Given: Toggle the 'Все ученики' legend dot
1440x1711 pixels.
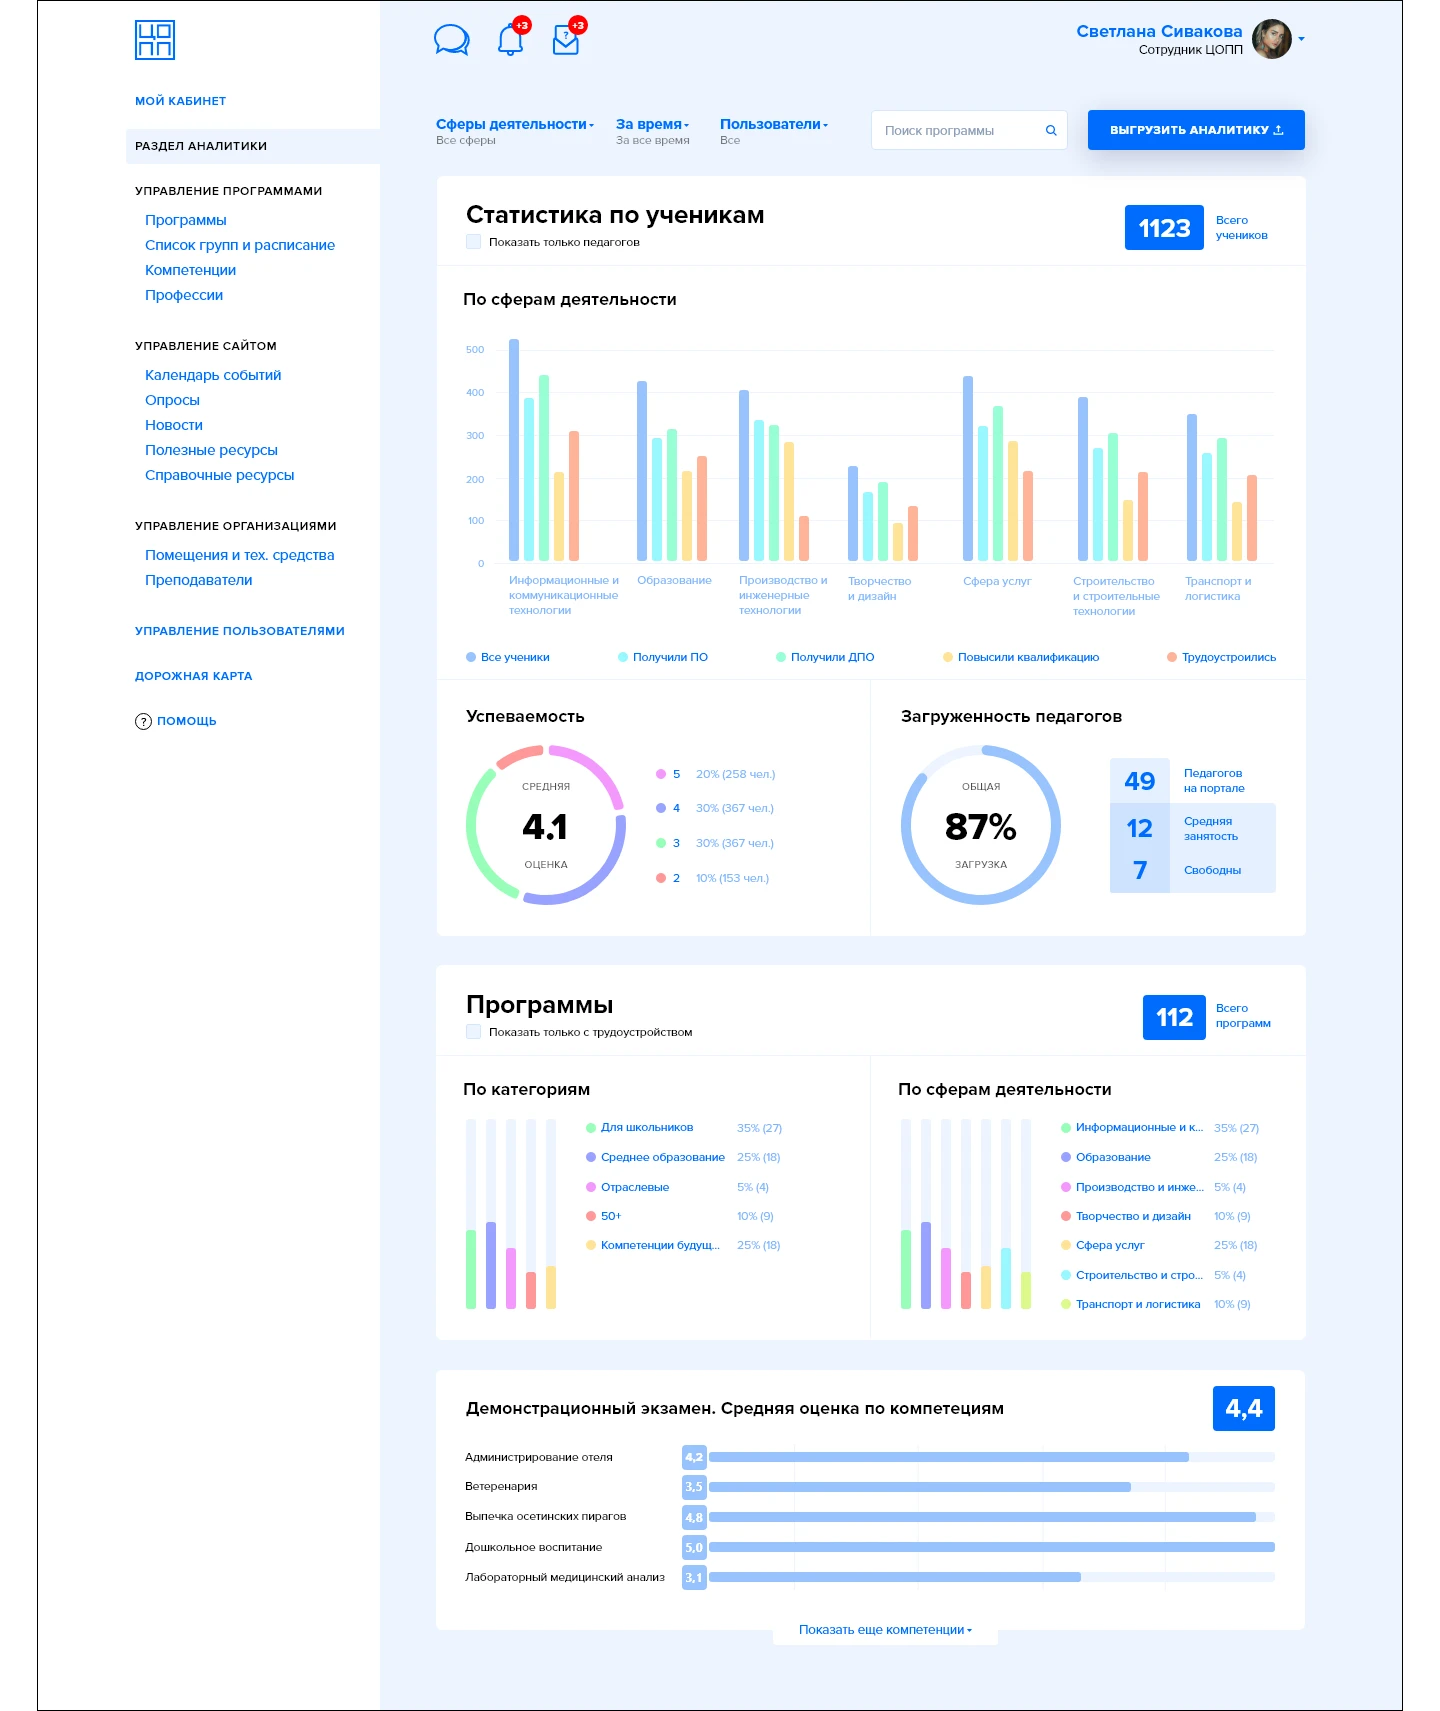Looking at the screenshot, I should 471,657.
